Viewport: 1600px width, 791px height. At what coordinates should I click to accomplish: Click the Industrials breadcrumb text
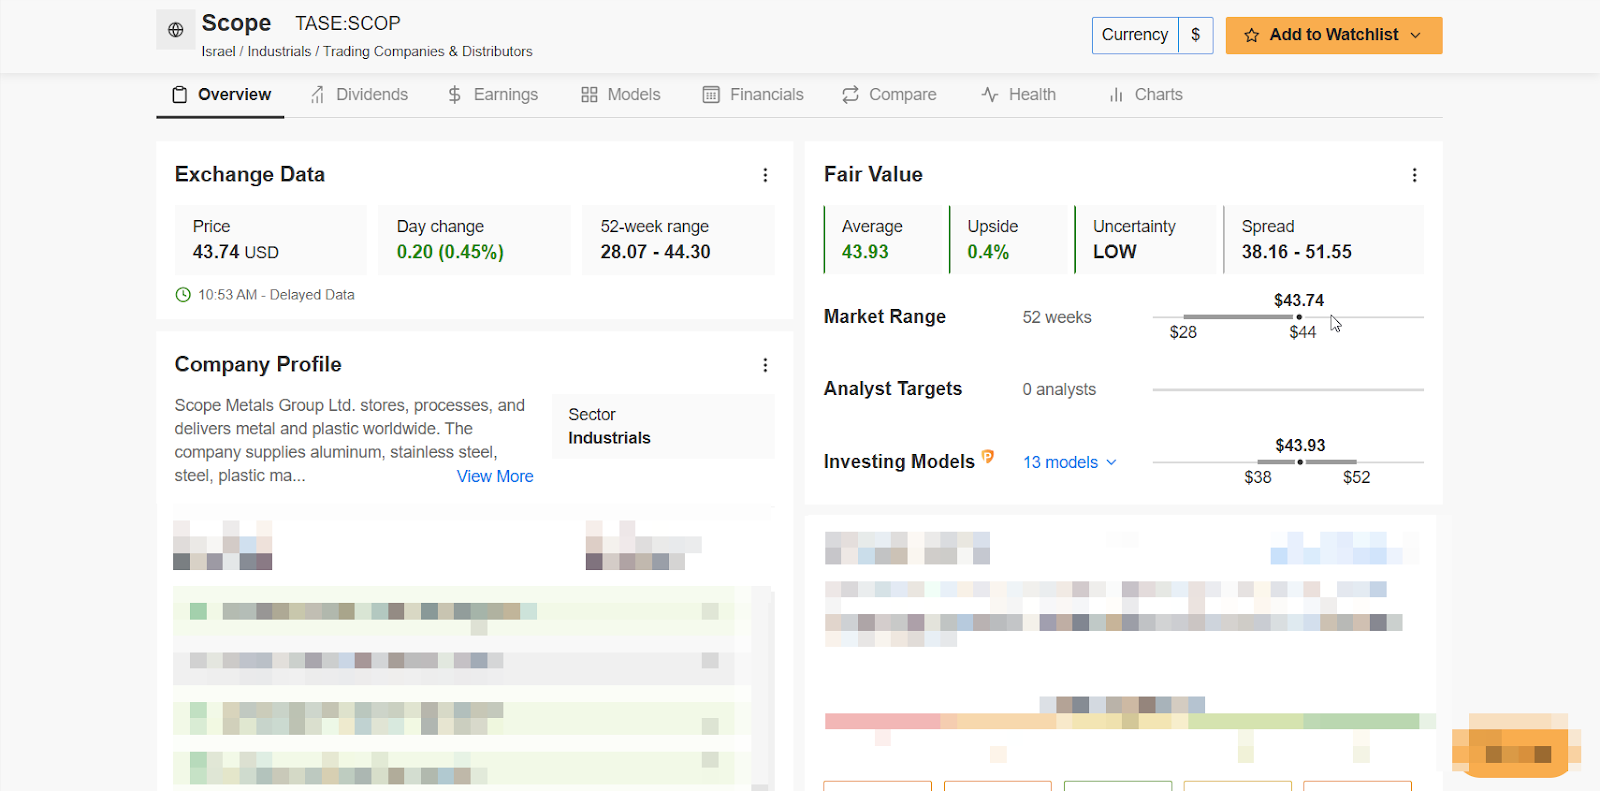pos(279,52)
